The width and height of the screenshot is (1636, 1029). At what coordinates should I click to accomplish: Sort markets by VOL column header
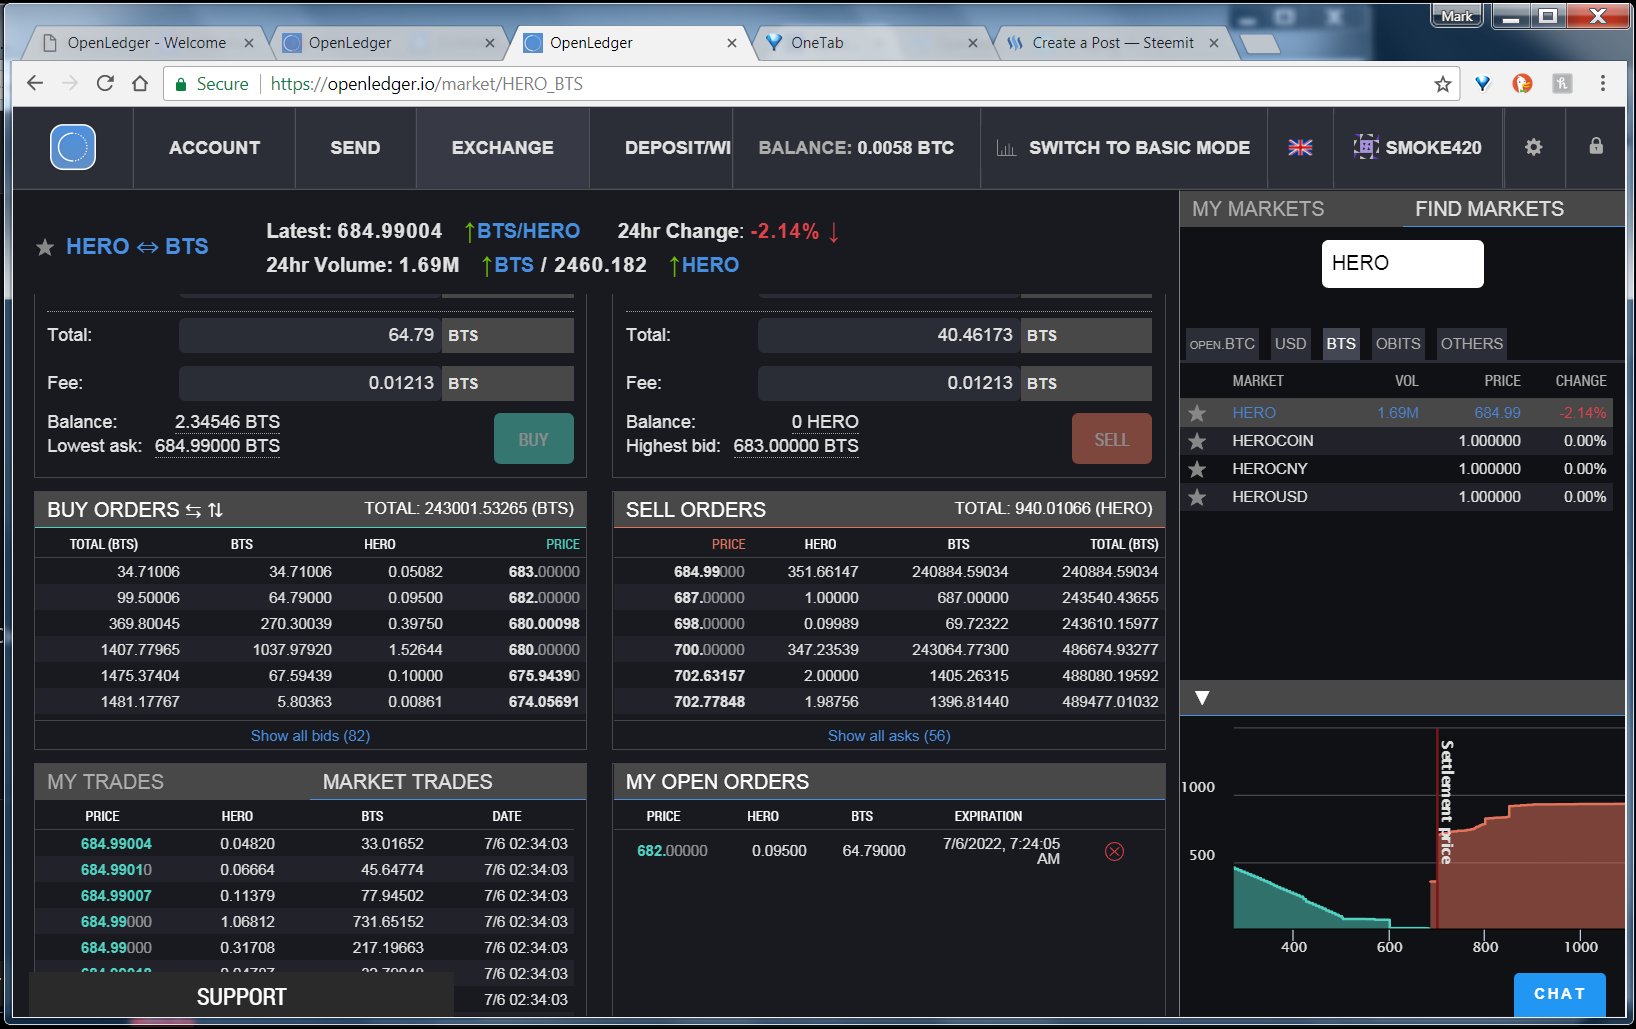click(1406, 381)
